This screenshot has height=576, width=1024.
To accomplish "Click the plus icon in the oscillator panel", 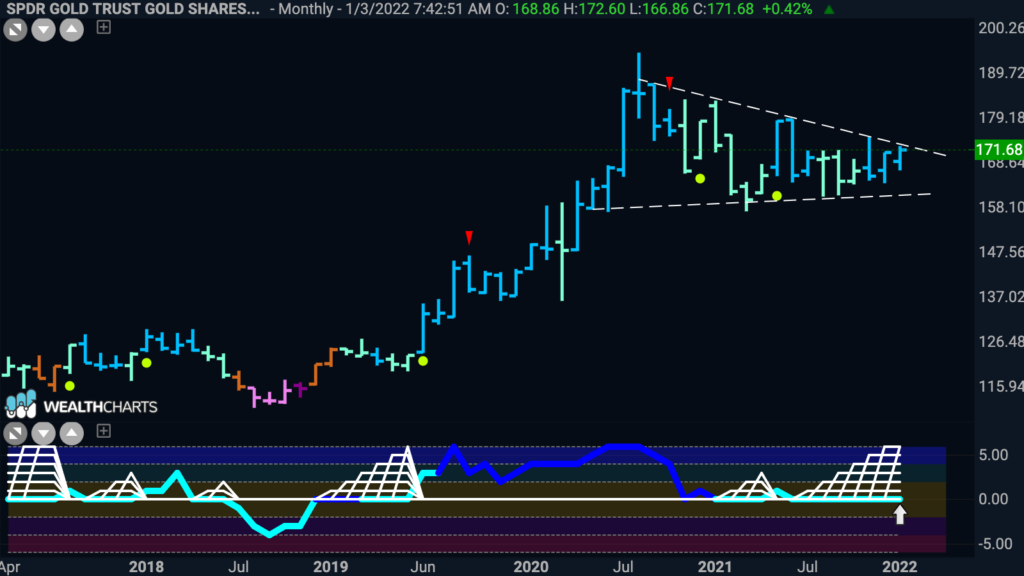I will (x=103, y=431).
